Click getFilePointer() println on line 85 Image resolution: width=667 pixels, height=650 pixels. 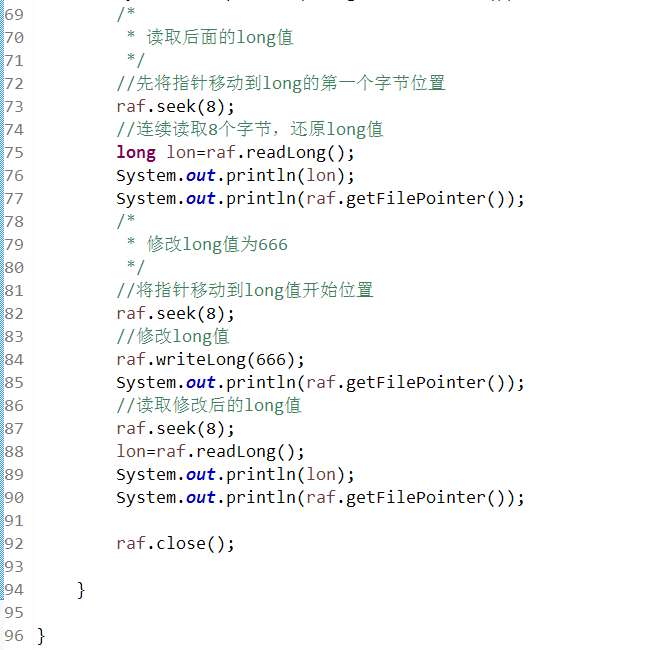320,383
